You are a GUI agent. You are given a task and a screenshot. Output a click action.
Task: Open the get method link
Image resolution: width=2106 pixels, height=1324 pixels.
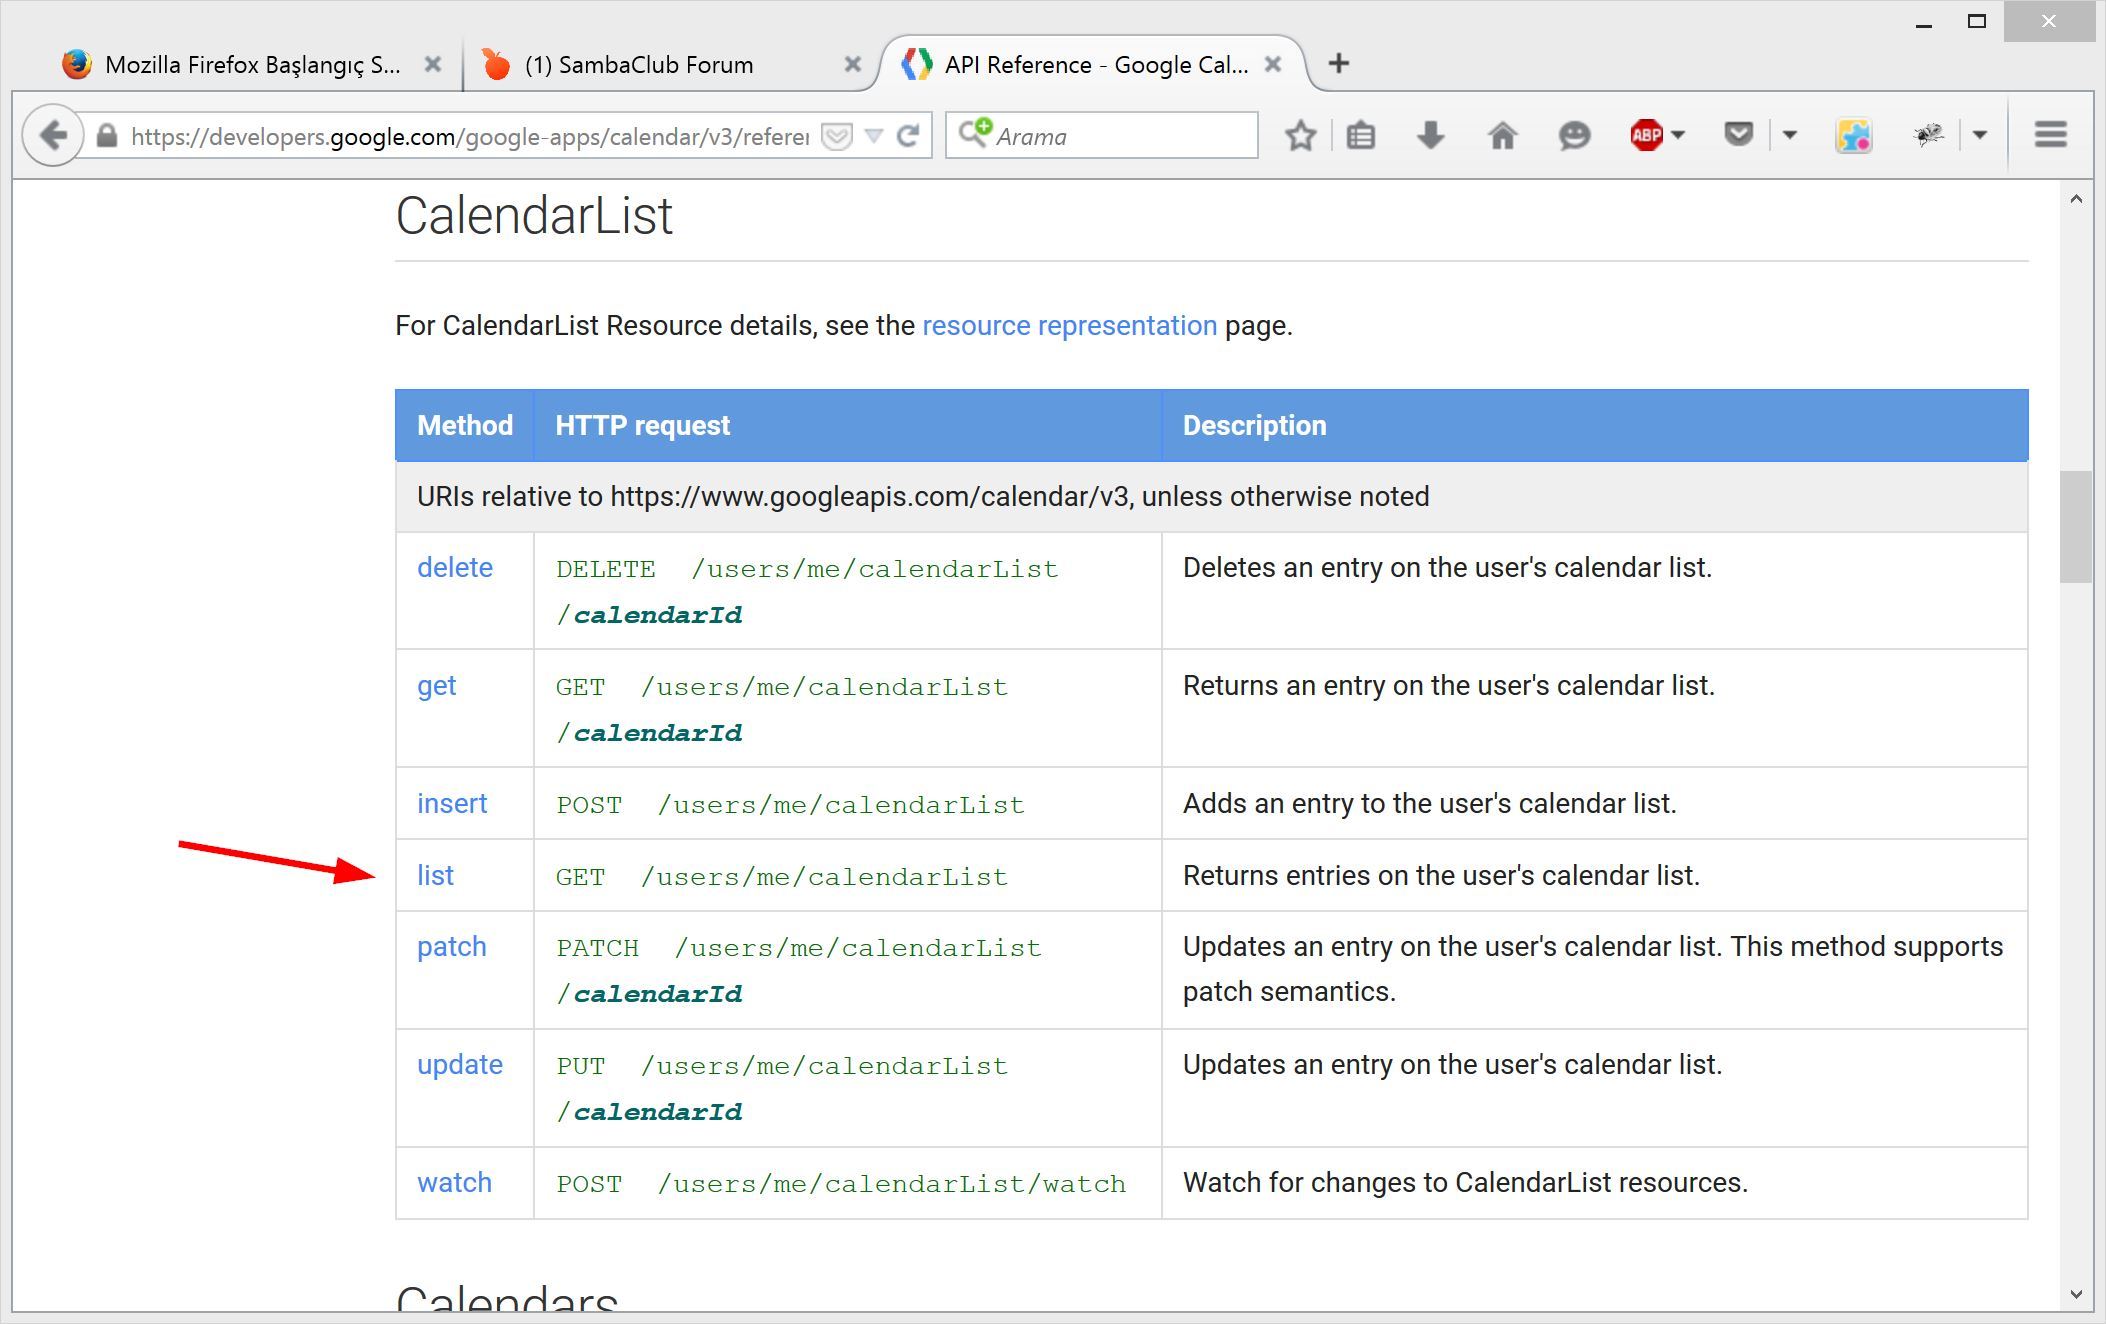pyautogui.click(x=436, y=687)
